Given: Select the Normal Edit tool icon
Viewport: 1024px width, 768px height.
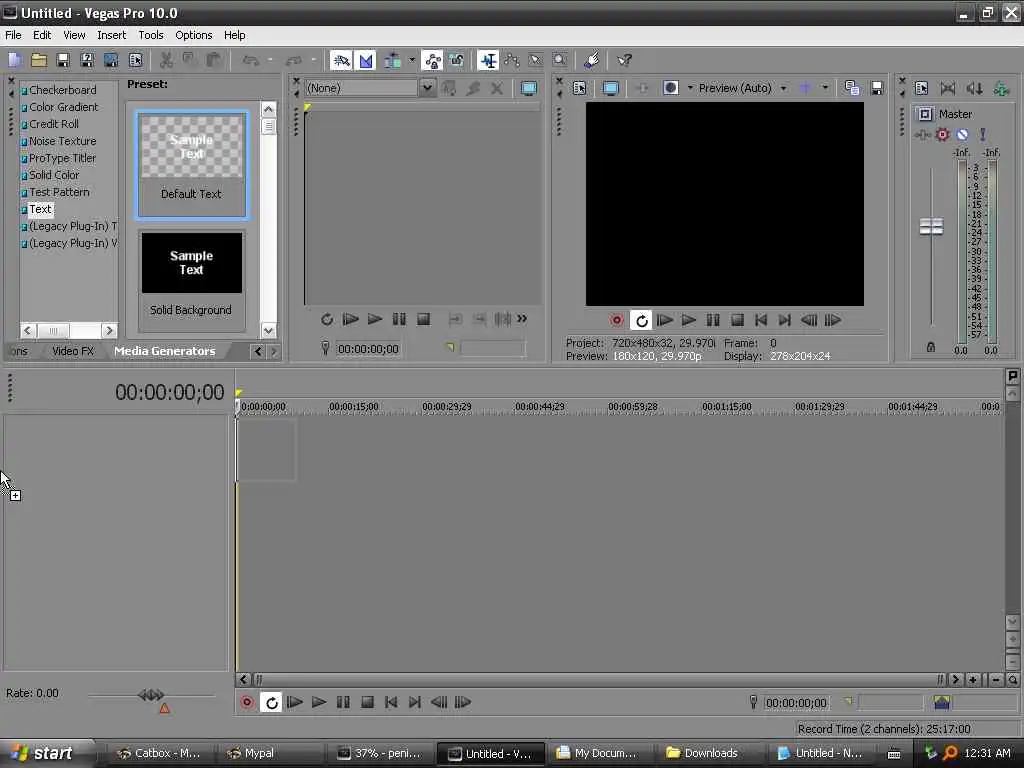Looking at the screenshot, I should click(x=488, y=61).
